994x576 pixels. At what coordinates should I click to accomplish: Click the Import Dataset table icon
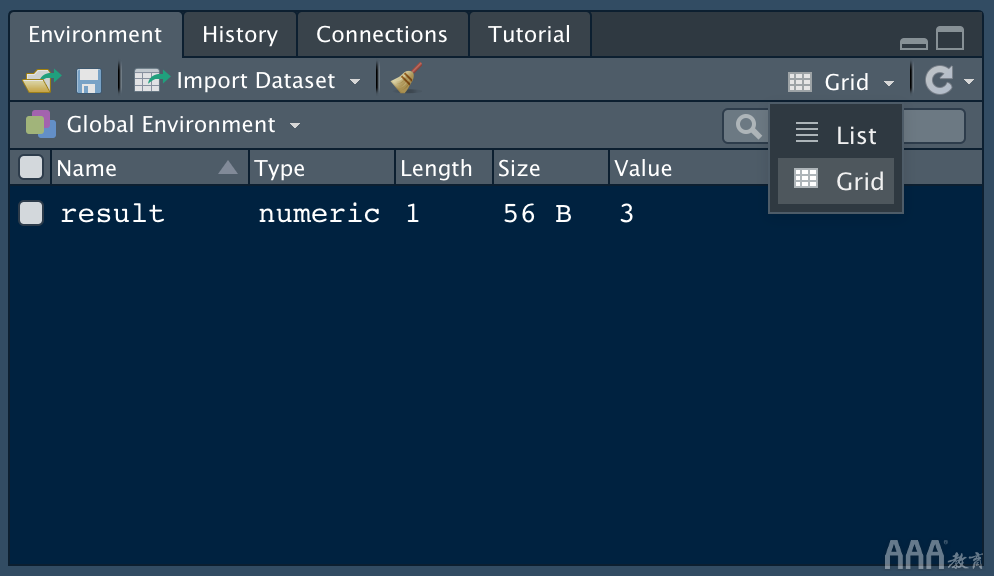(152, 81)
